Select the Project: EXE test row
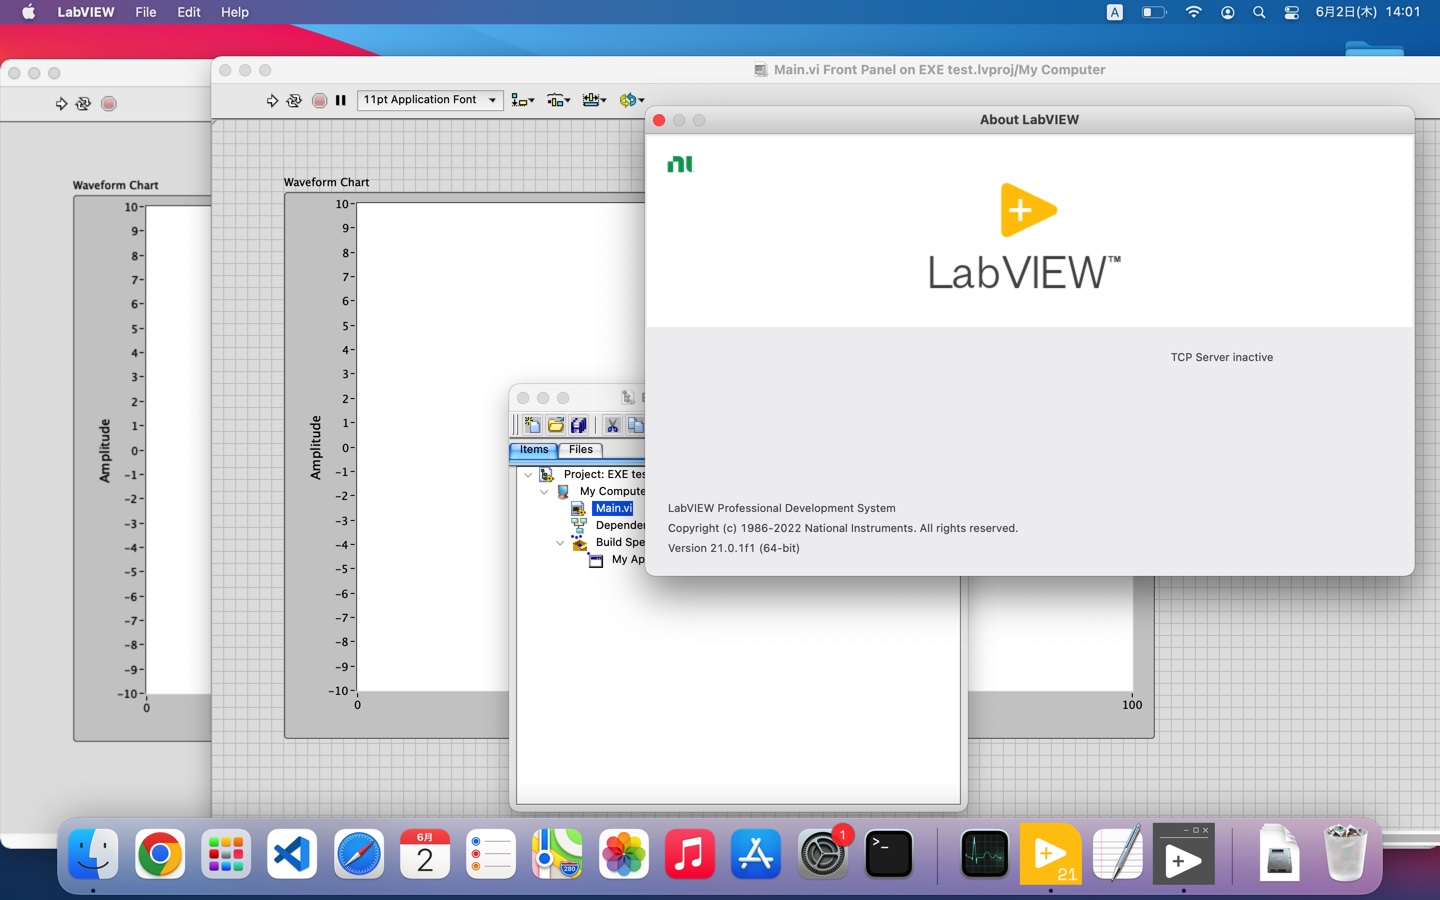The width and height of the screenshot is (1440, 900). [603, 475]
